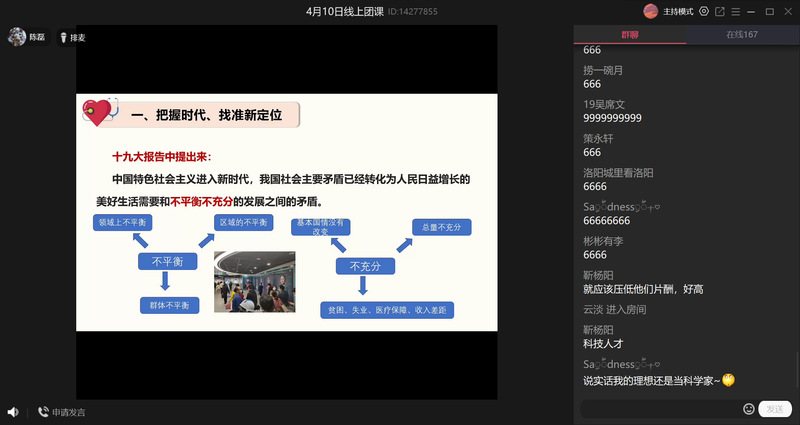The height and width of the screenshot is (425, 800).
Task: Open the hamburger menu in title bar
Action: point(736,12)
